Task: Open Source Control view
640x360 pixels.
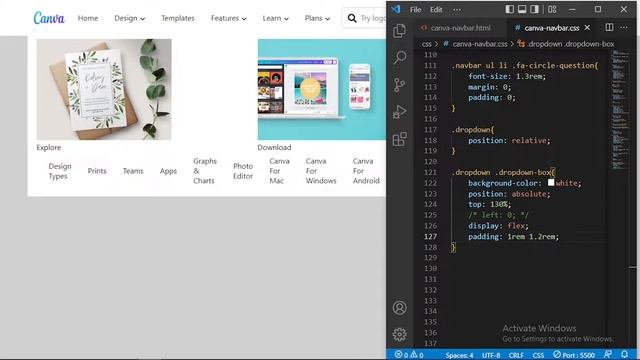Action: [400, 85]
